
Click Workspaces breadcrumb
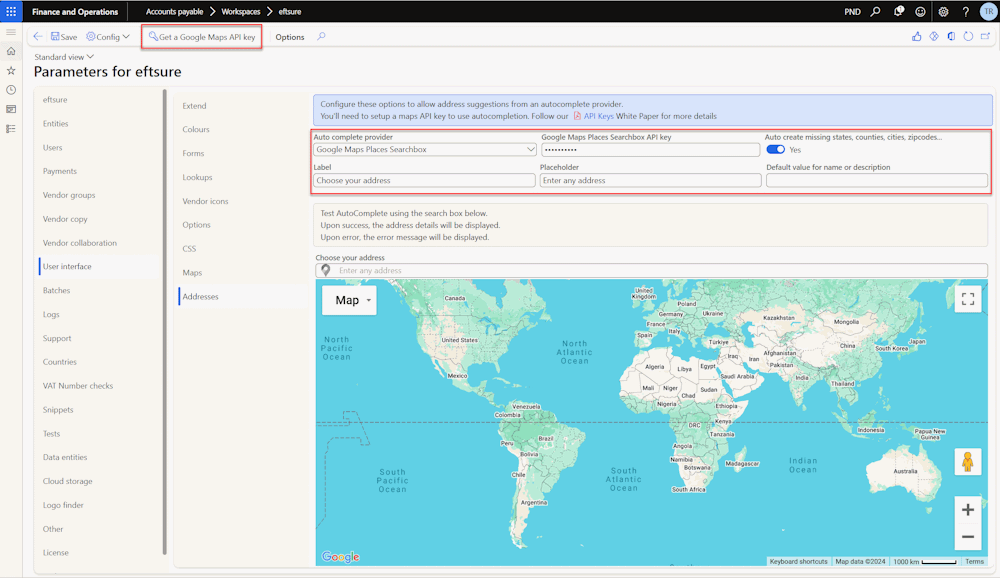tap(240, 11)
